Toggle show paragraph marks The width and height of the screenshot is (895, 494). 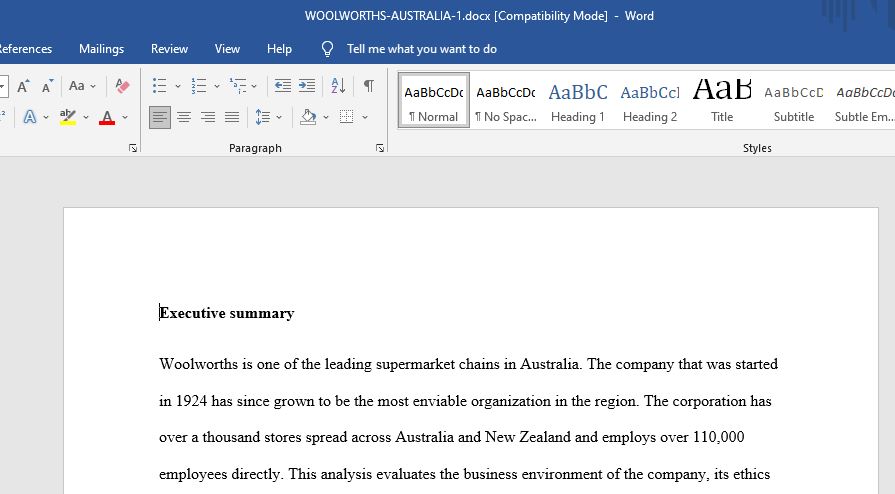pos(369,86)
